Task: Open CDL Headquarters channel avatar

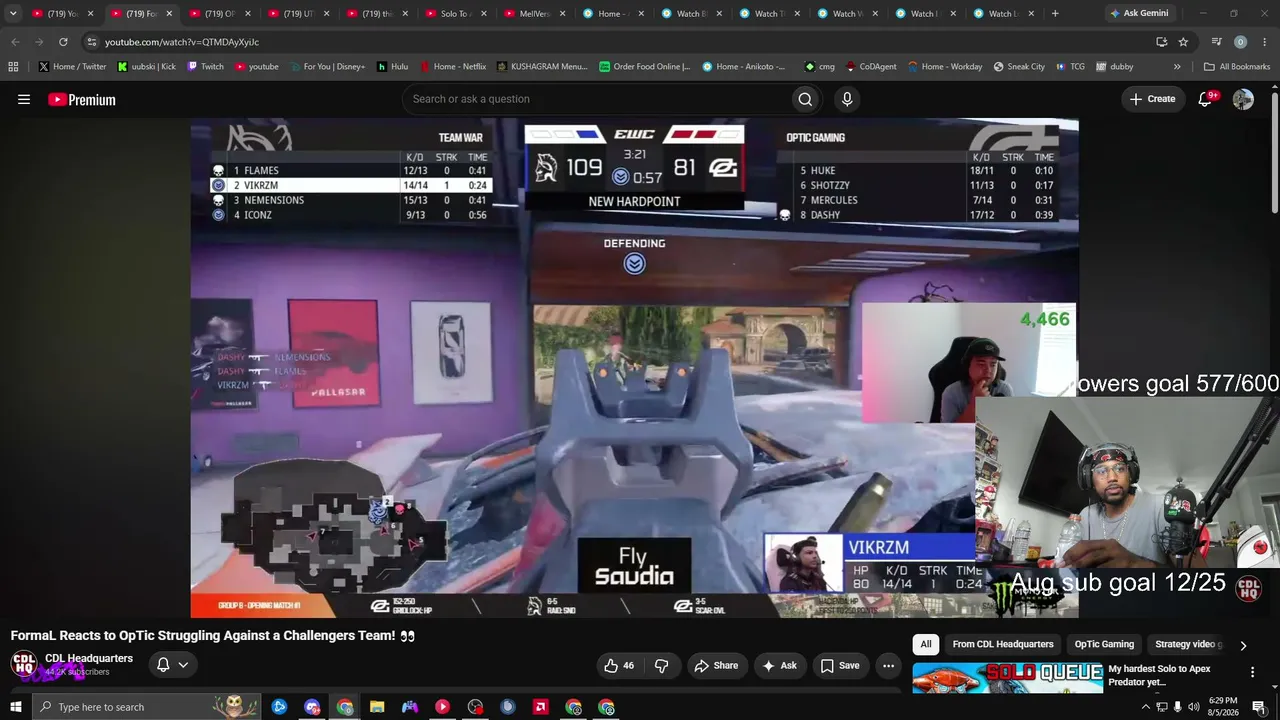Action: (24, 664)
